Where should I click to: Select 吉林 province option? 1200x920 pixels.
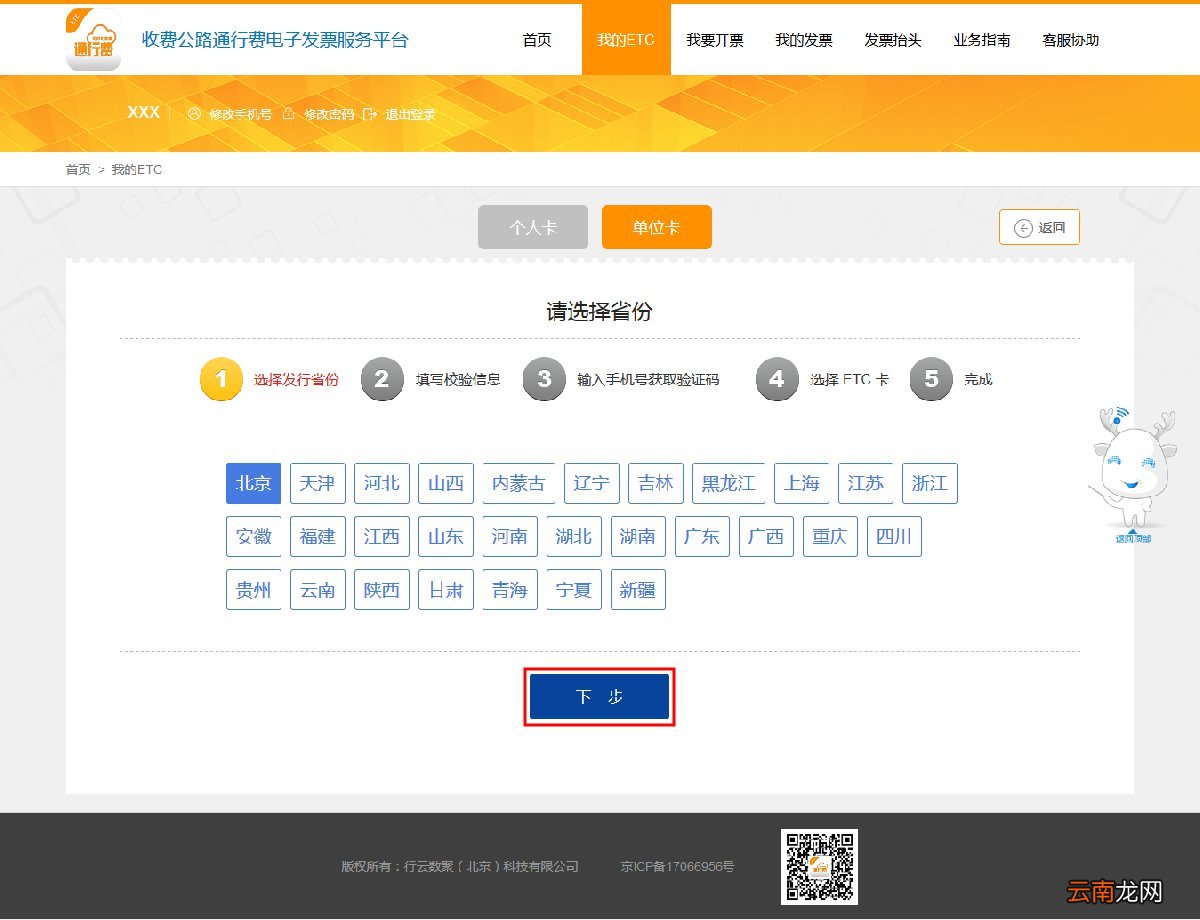pyautogui.click(x=655, y=483)
